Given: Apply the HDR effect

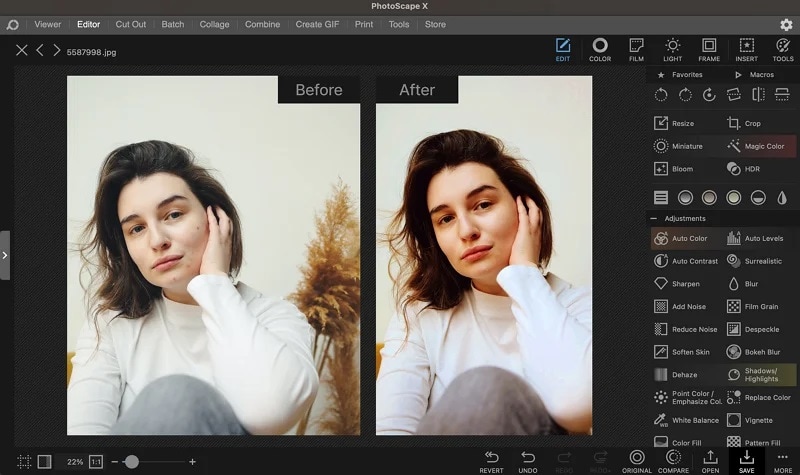Looking at the screenshot, I should 743,169.
